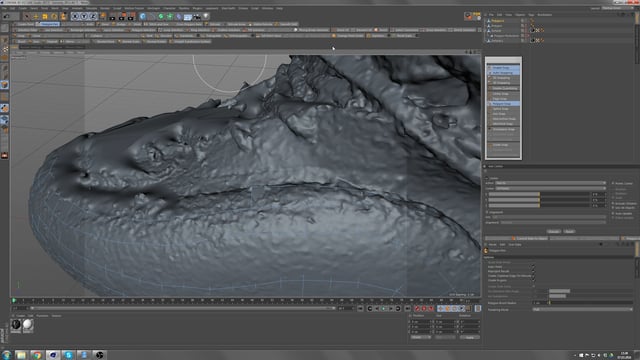The width and height of the screenshot is (640, 360).
Task: Open the first dropdown in the axis panel
Action: 550,183
